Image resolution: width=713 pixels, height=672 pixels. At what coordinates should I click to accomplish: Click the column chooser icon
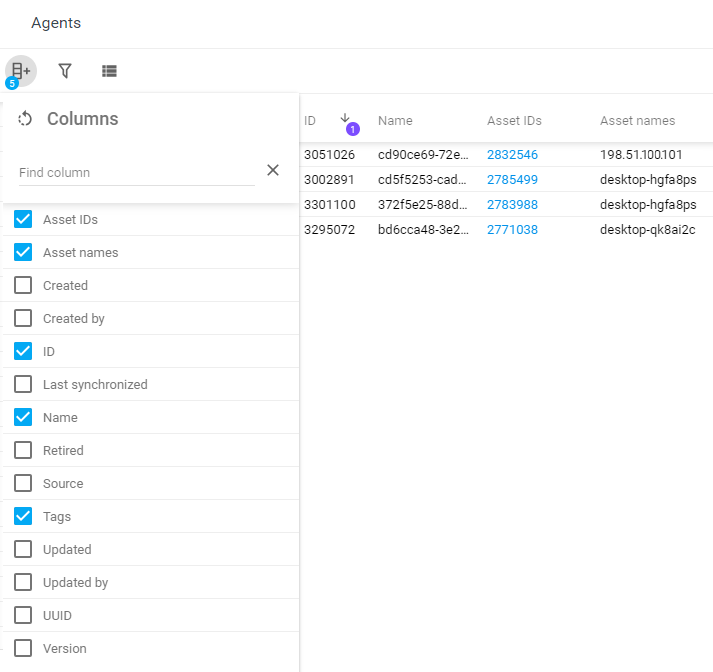tap(21, 71)
